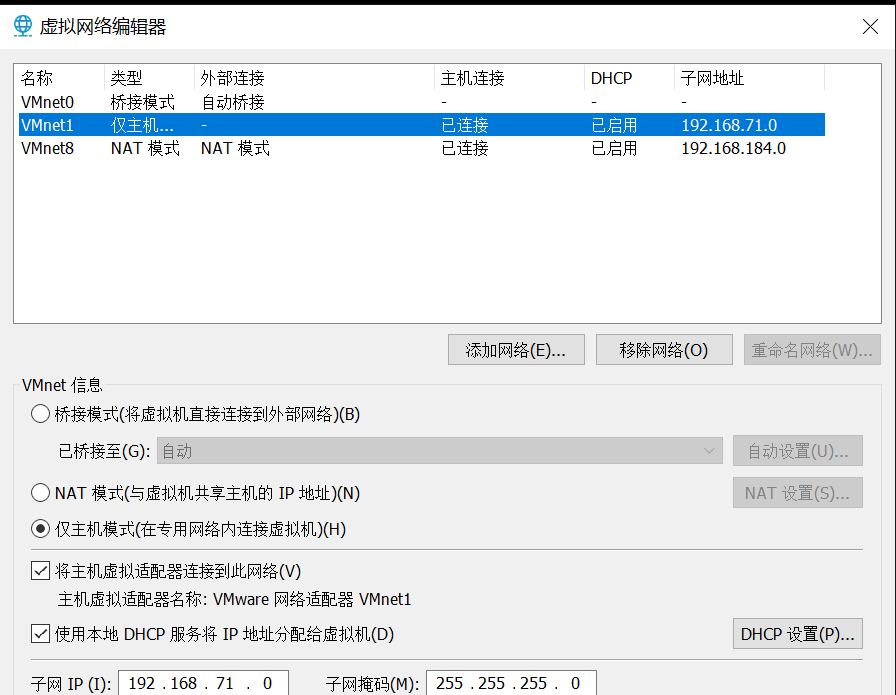896x695 pixels.
Task: Click the 移除网络(O) button
Action: [664, 350]
